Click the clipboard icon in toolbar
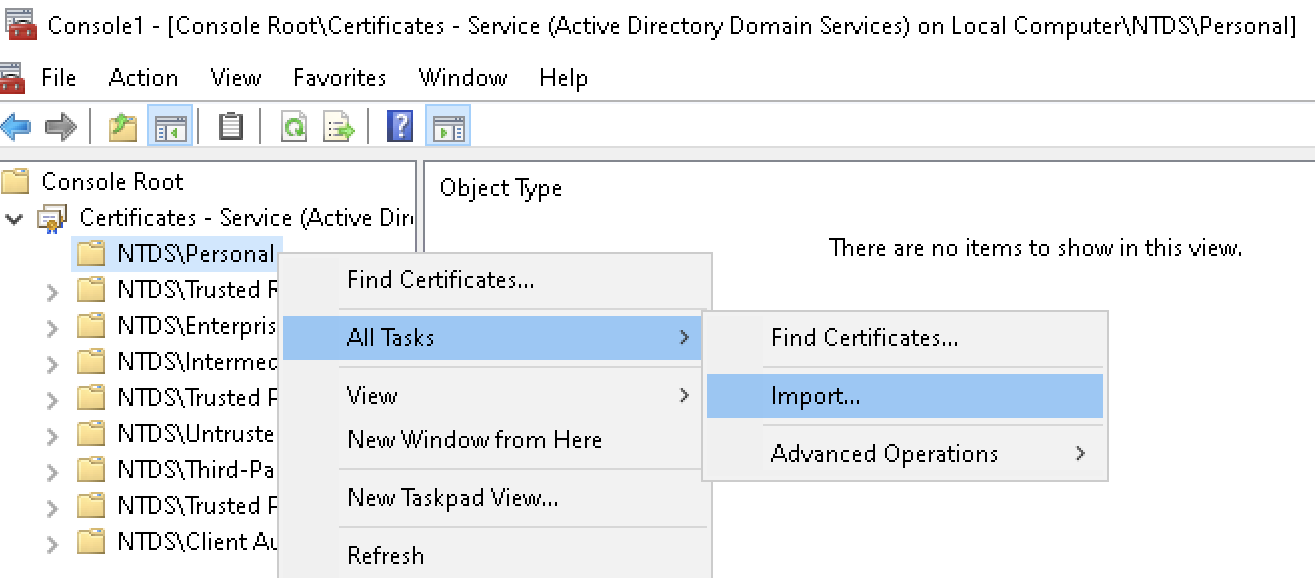 pyautogui.click(x=231, y=127)
